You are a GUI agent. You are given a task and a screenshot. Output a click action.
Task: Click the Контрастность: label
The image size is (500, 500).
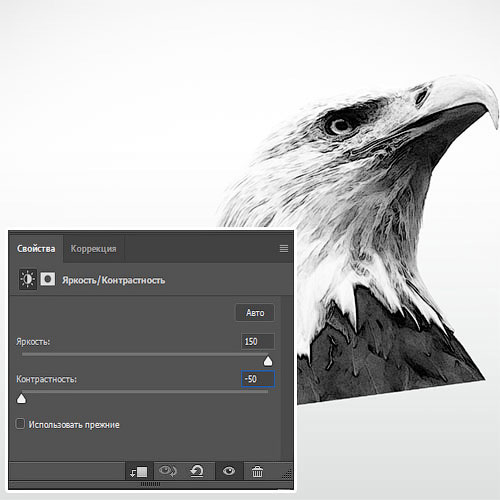(x=46, y=379)
